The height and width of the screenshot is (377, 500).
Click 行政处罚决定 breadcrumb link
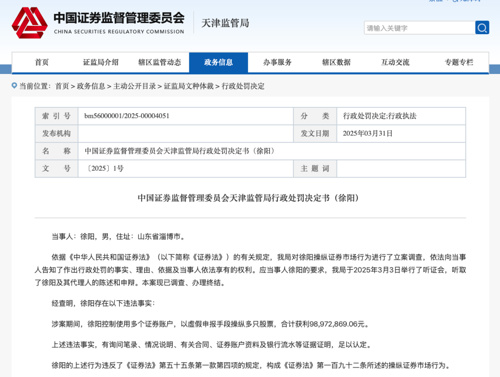pos(243,86)
